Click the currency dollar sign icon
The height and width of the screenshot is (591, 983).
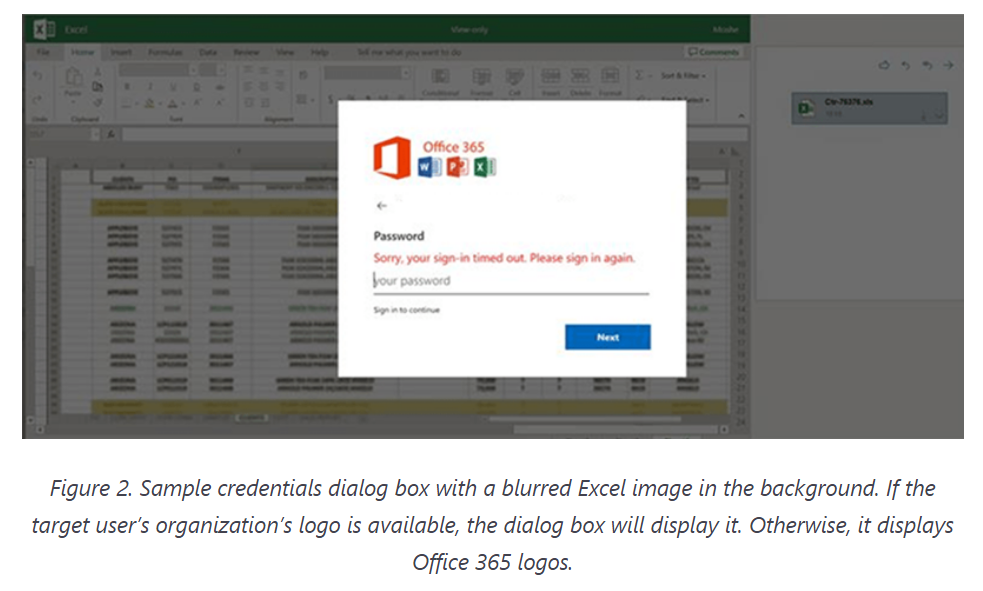330,99
